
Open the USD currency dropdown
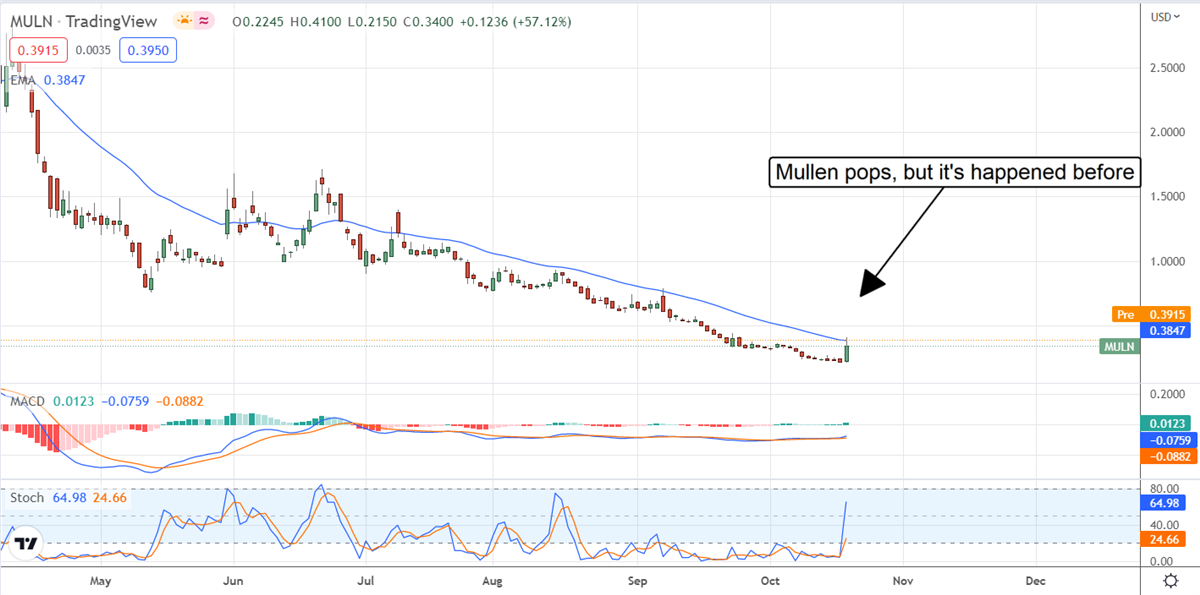tap(1164, 17)
